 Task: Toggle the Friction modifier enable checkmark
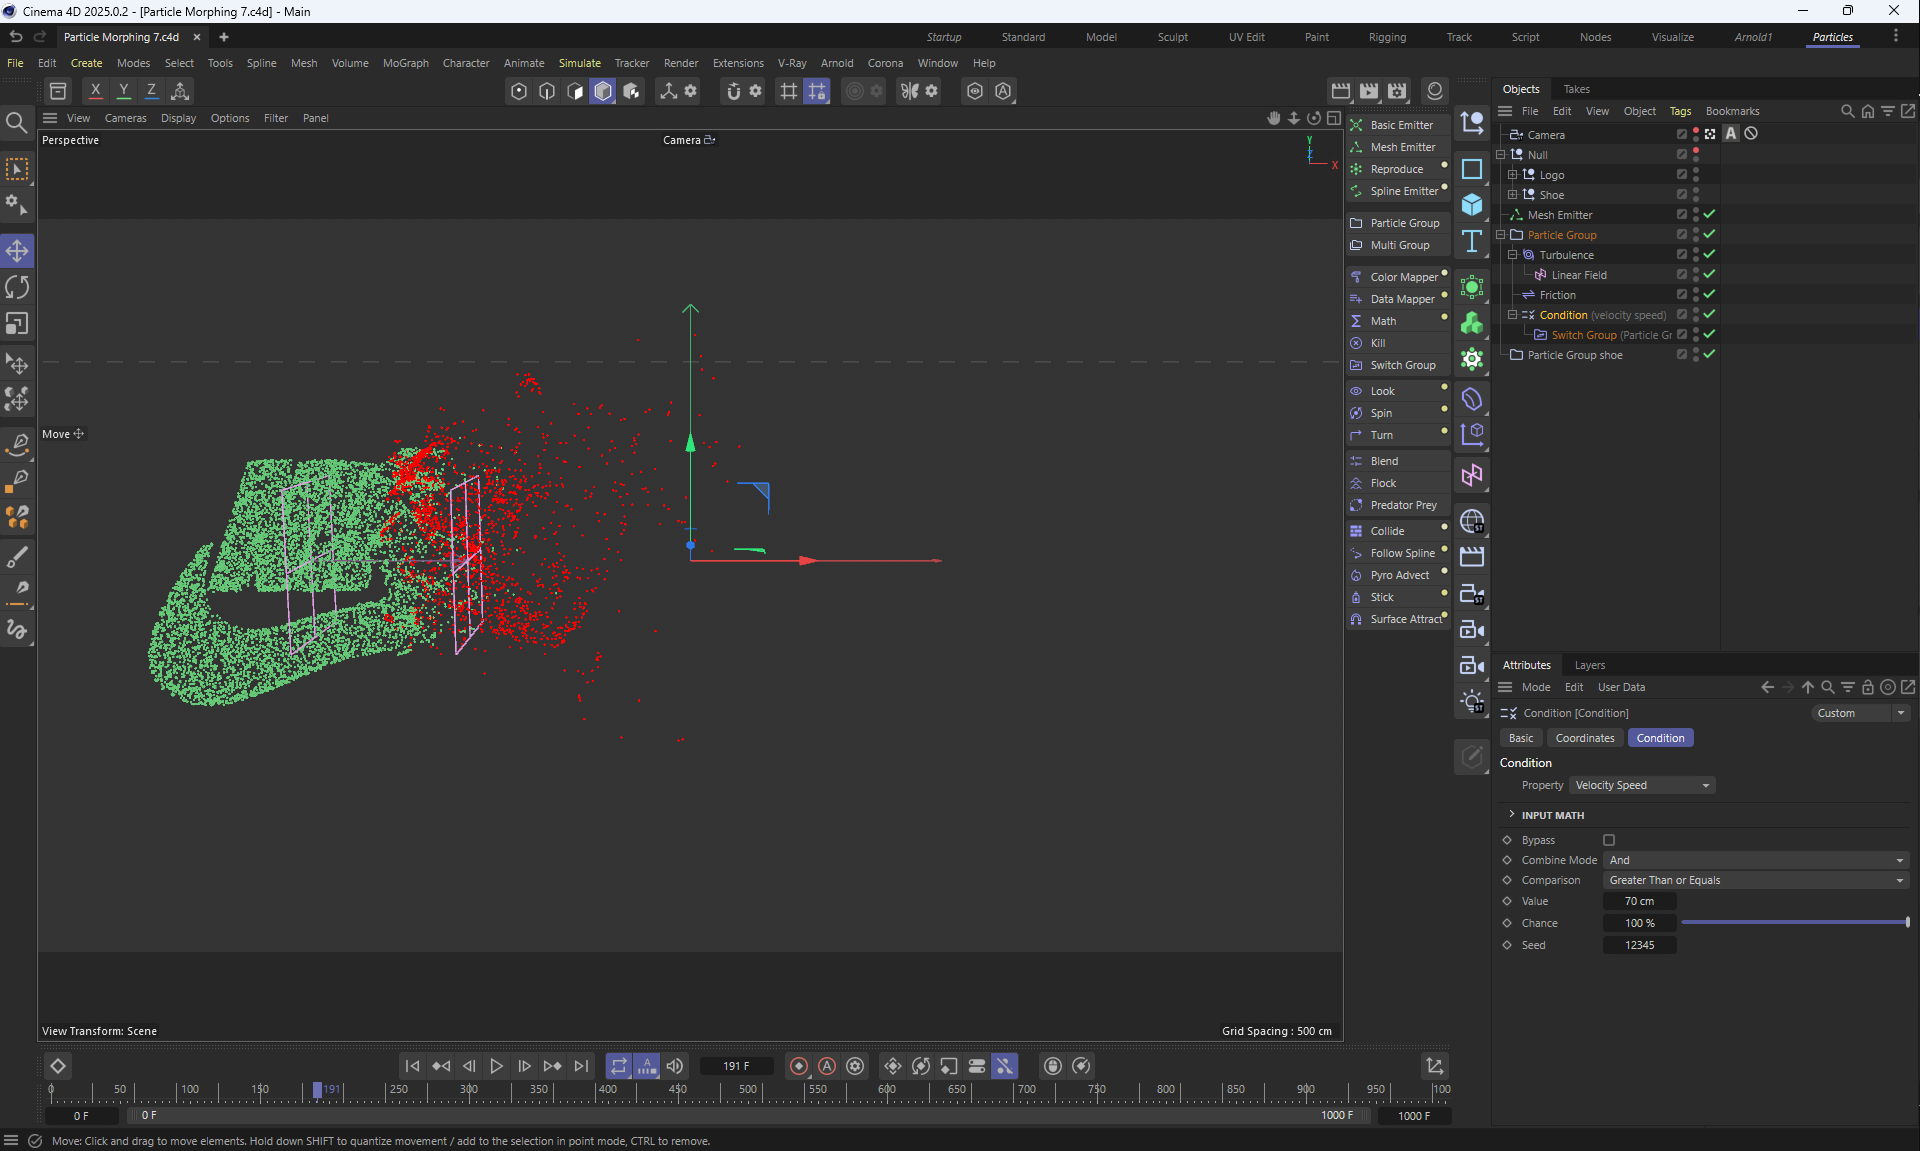pos(1709,294)
